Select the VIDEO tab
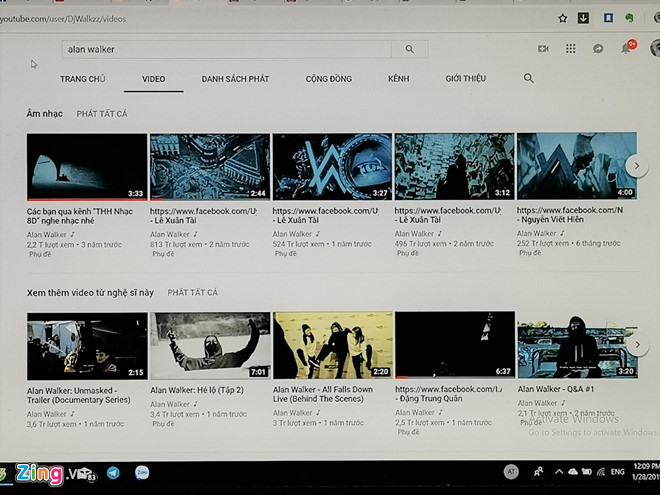This screenshot has width=660, height=495. tap(153, 79)
